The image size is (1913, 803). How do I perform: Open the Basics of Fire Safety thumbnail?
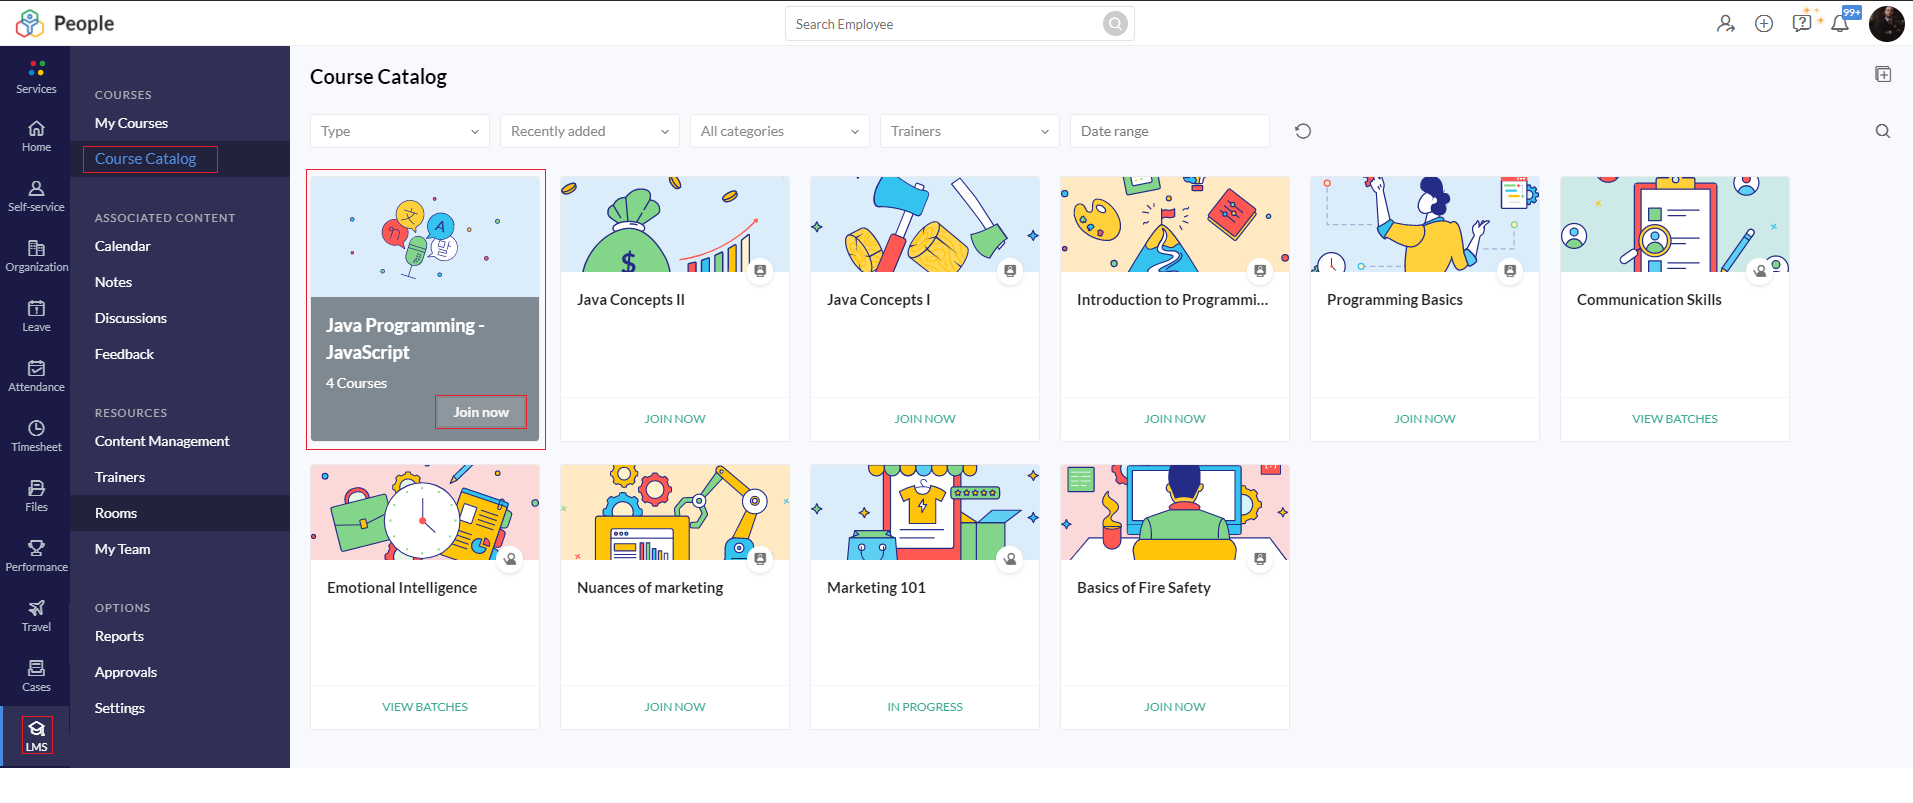pos(1175,512)
